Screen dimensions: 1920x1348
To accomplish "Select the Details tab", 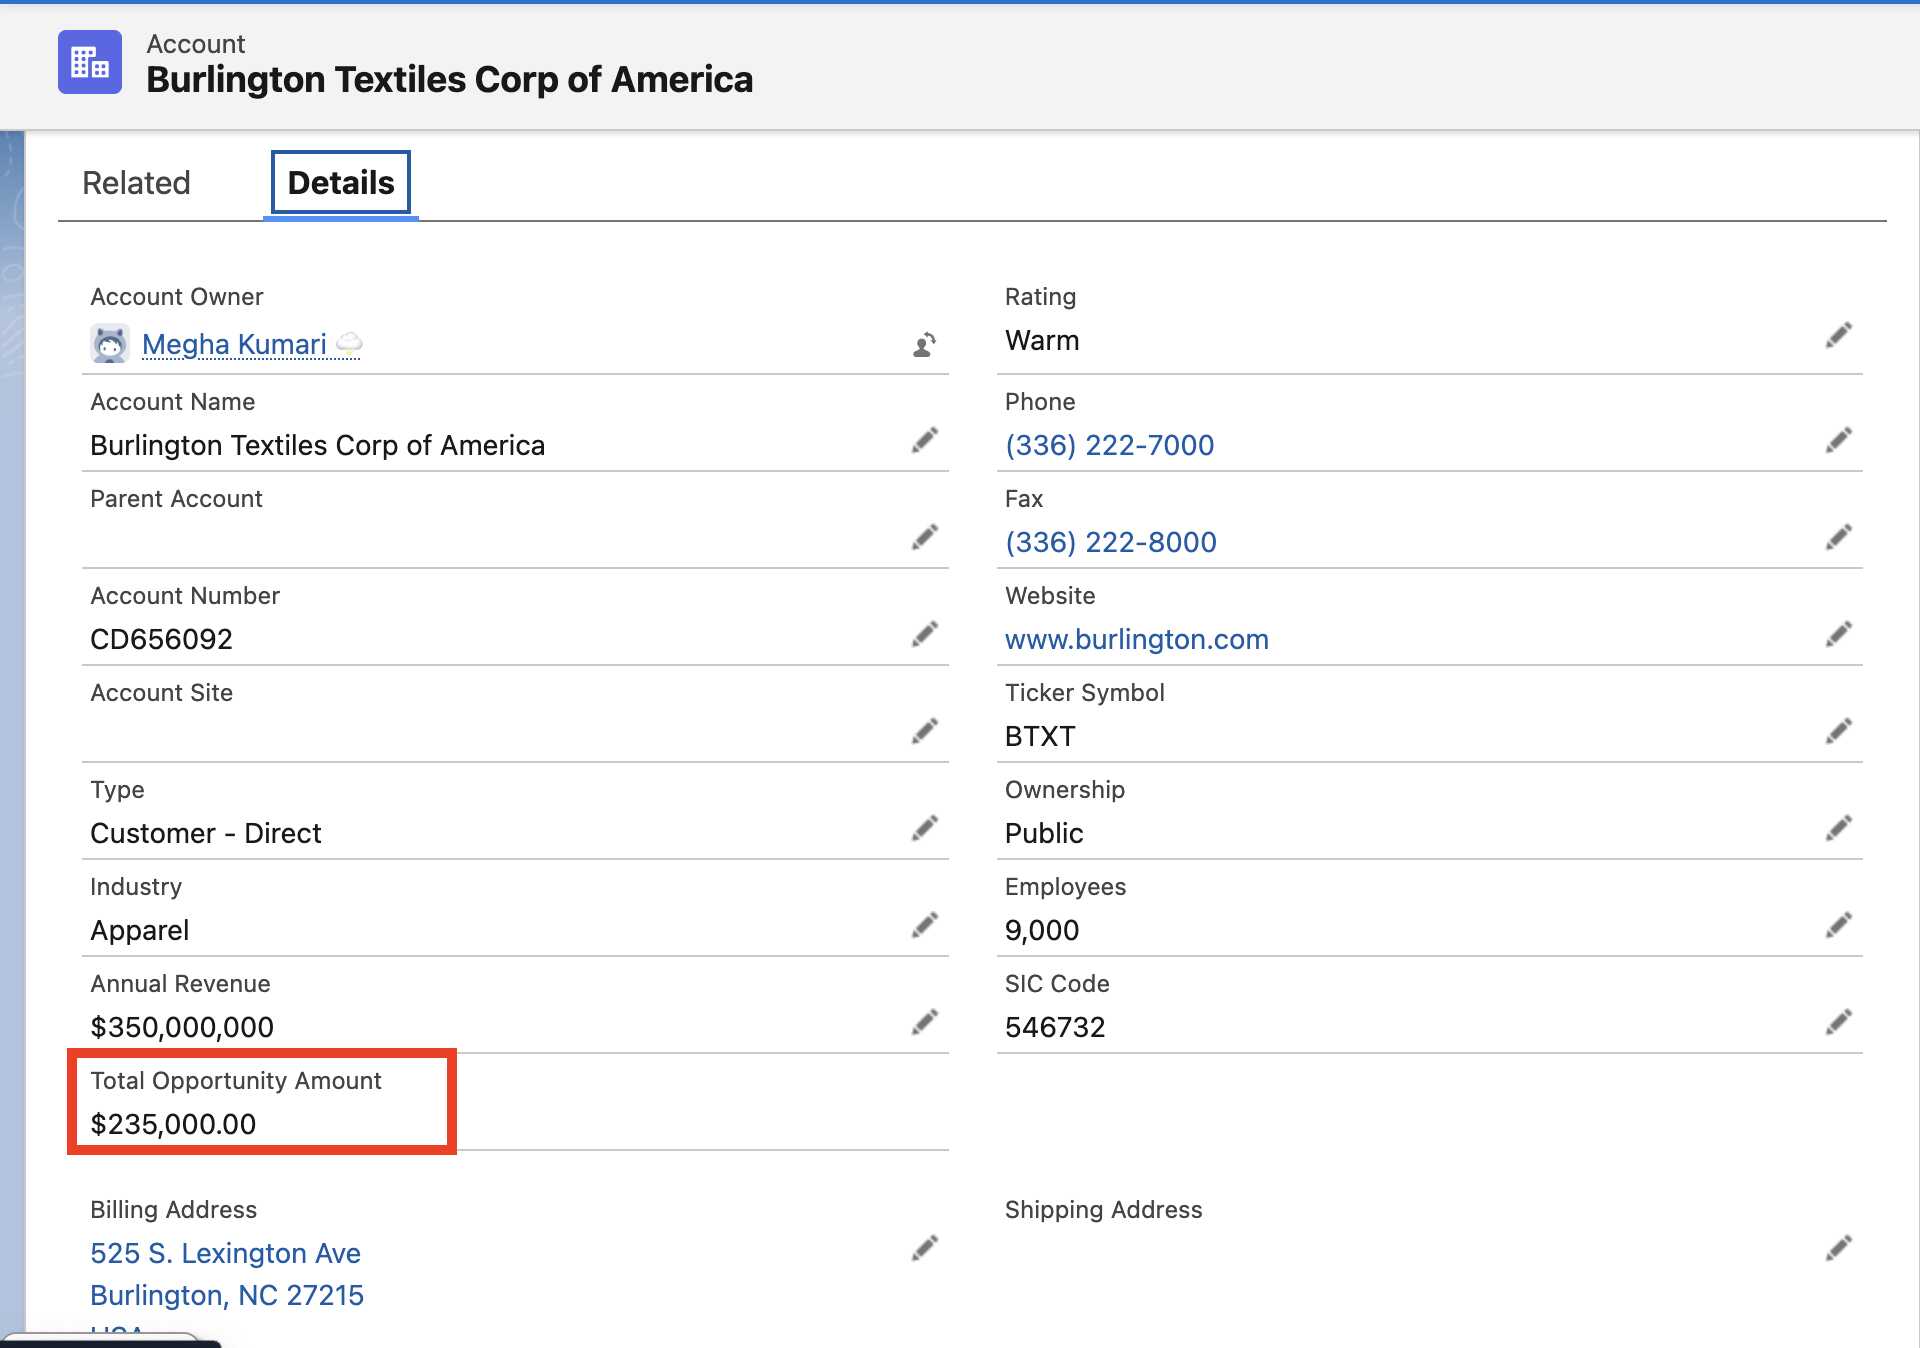I will click(341, 183).
